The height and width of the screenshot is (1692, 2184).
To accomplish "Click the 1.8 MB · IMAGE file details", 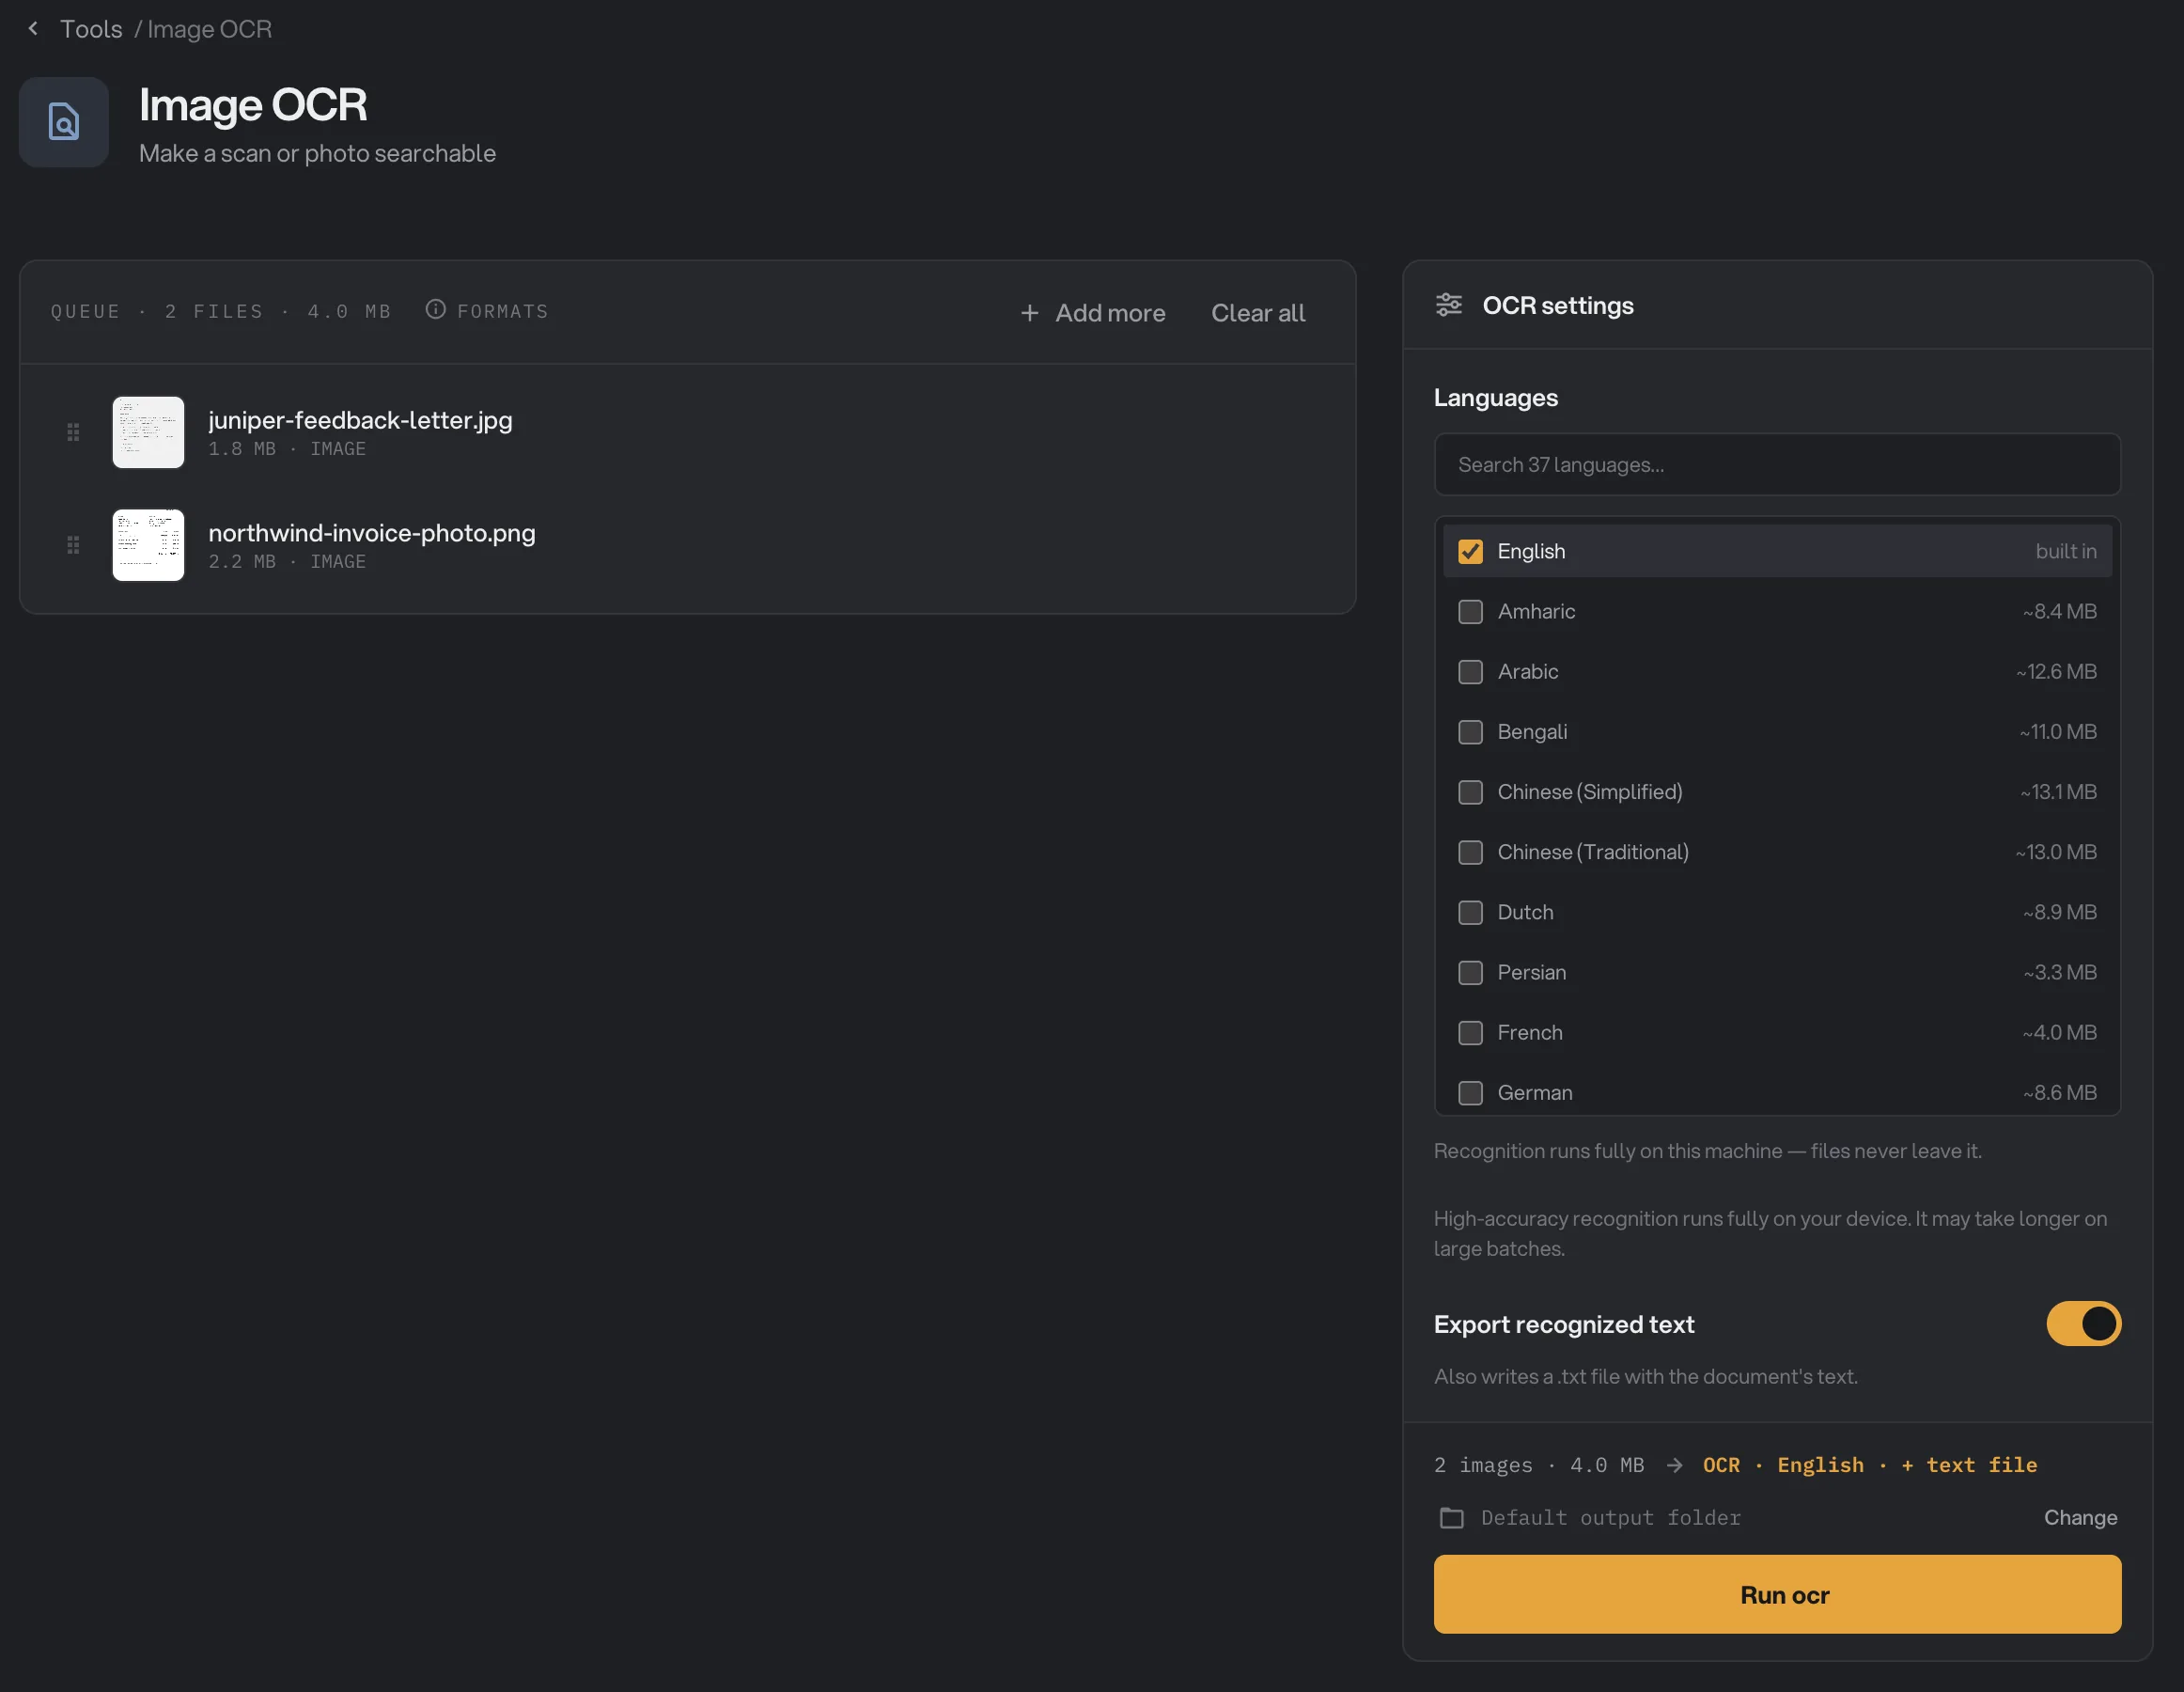I will click(287, 449).
